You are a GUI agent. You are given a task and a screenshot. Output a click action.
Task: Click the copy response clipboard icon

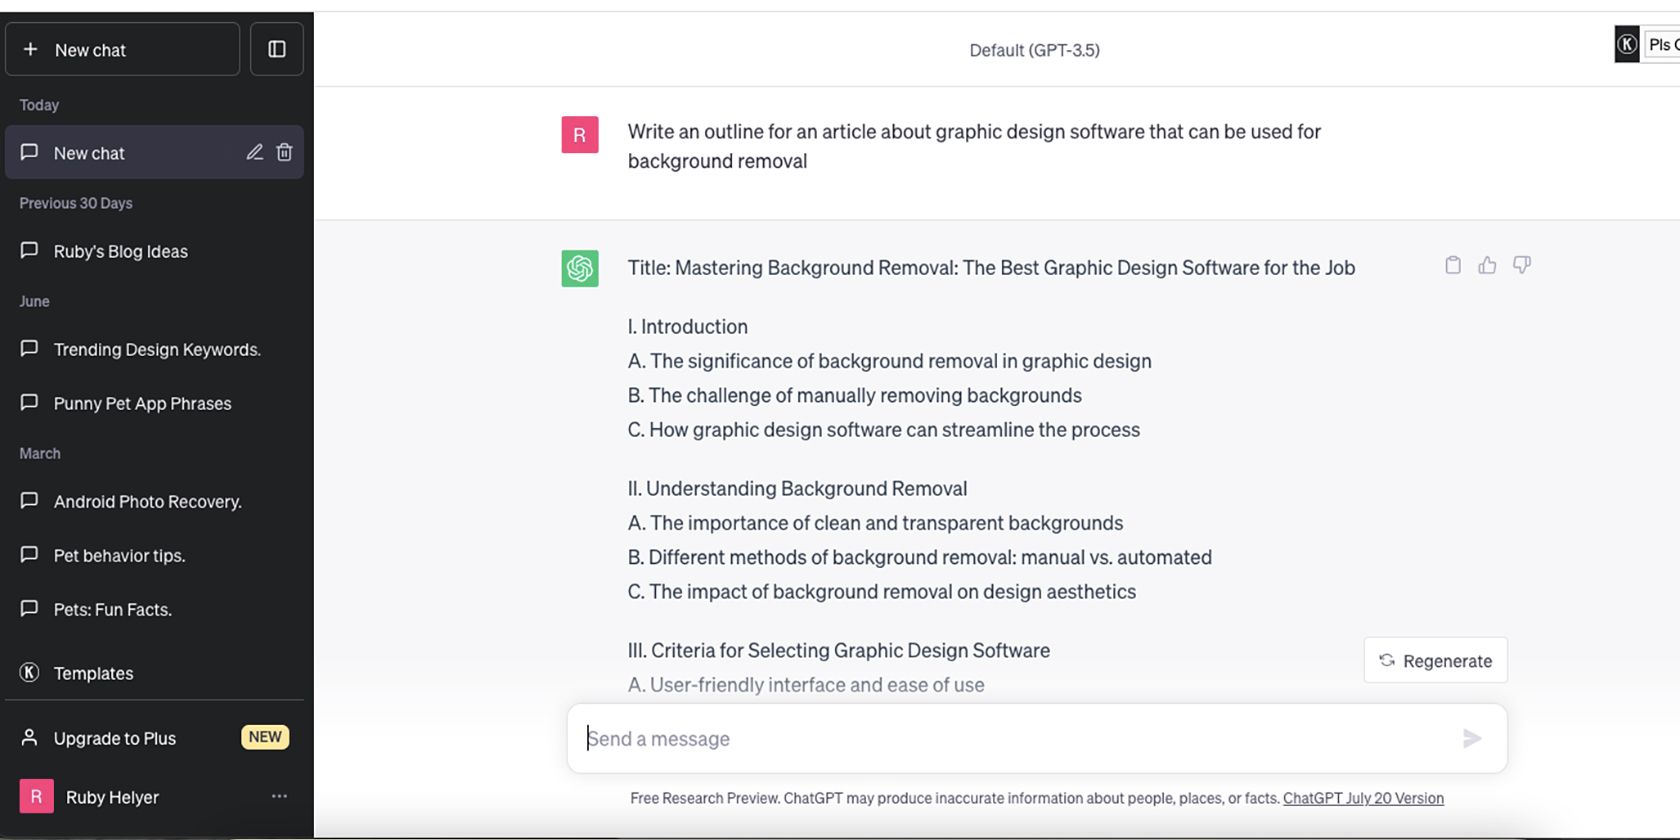1453,265
